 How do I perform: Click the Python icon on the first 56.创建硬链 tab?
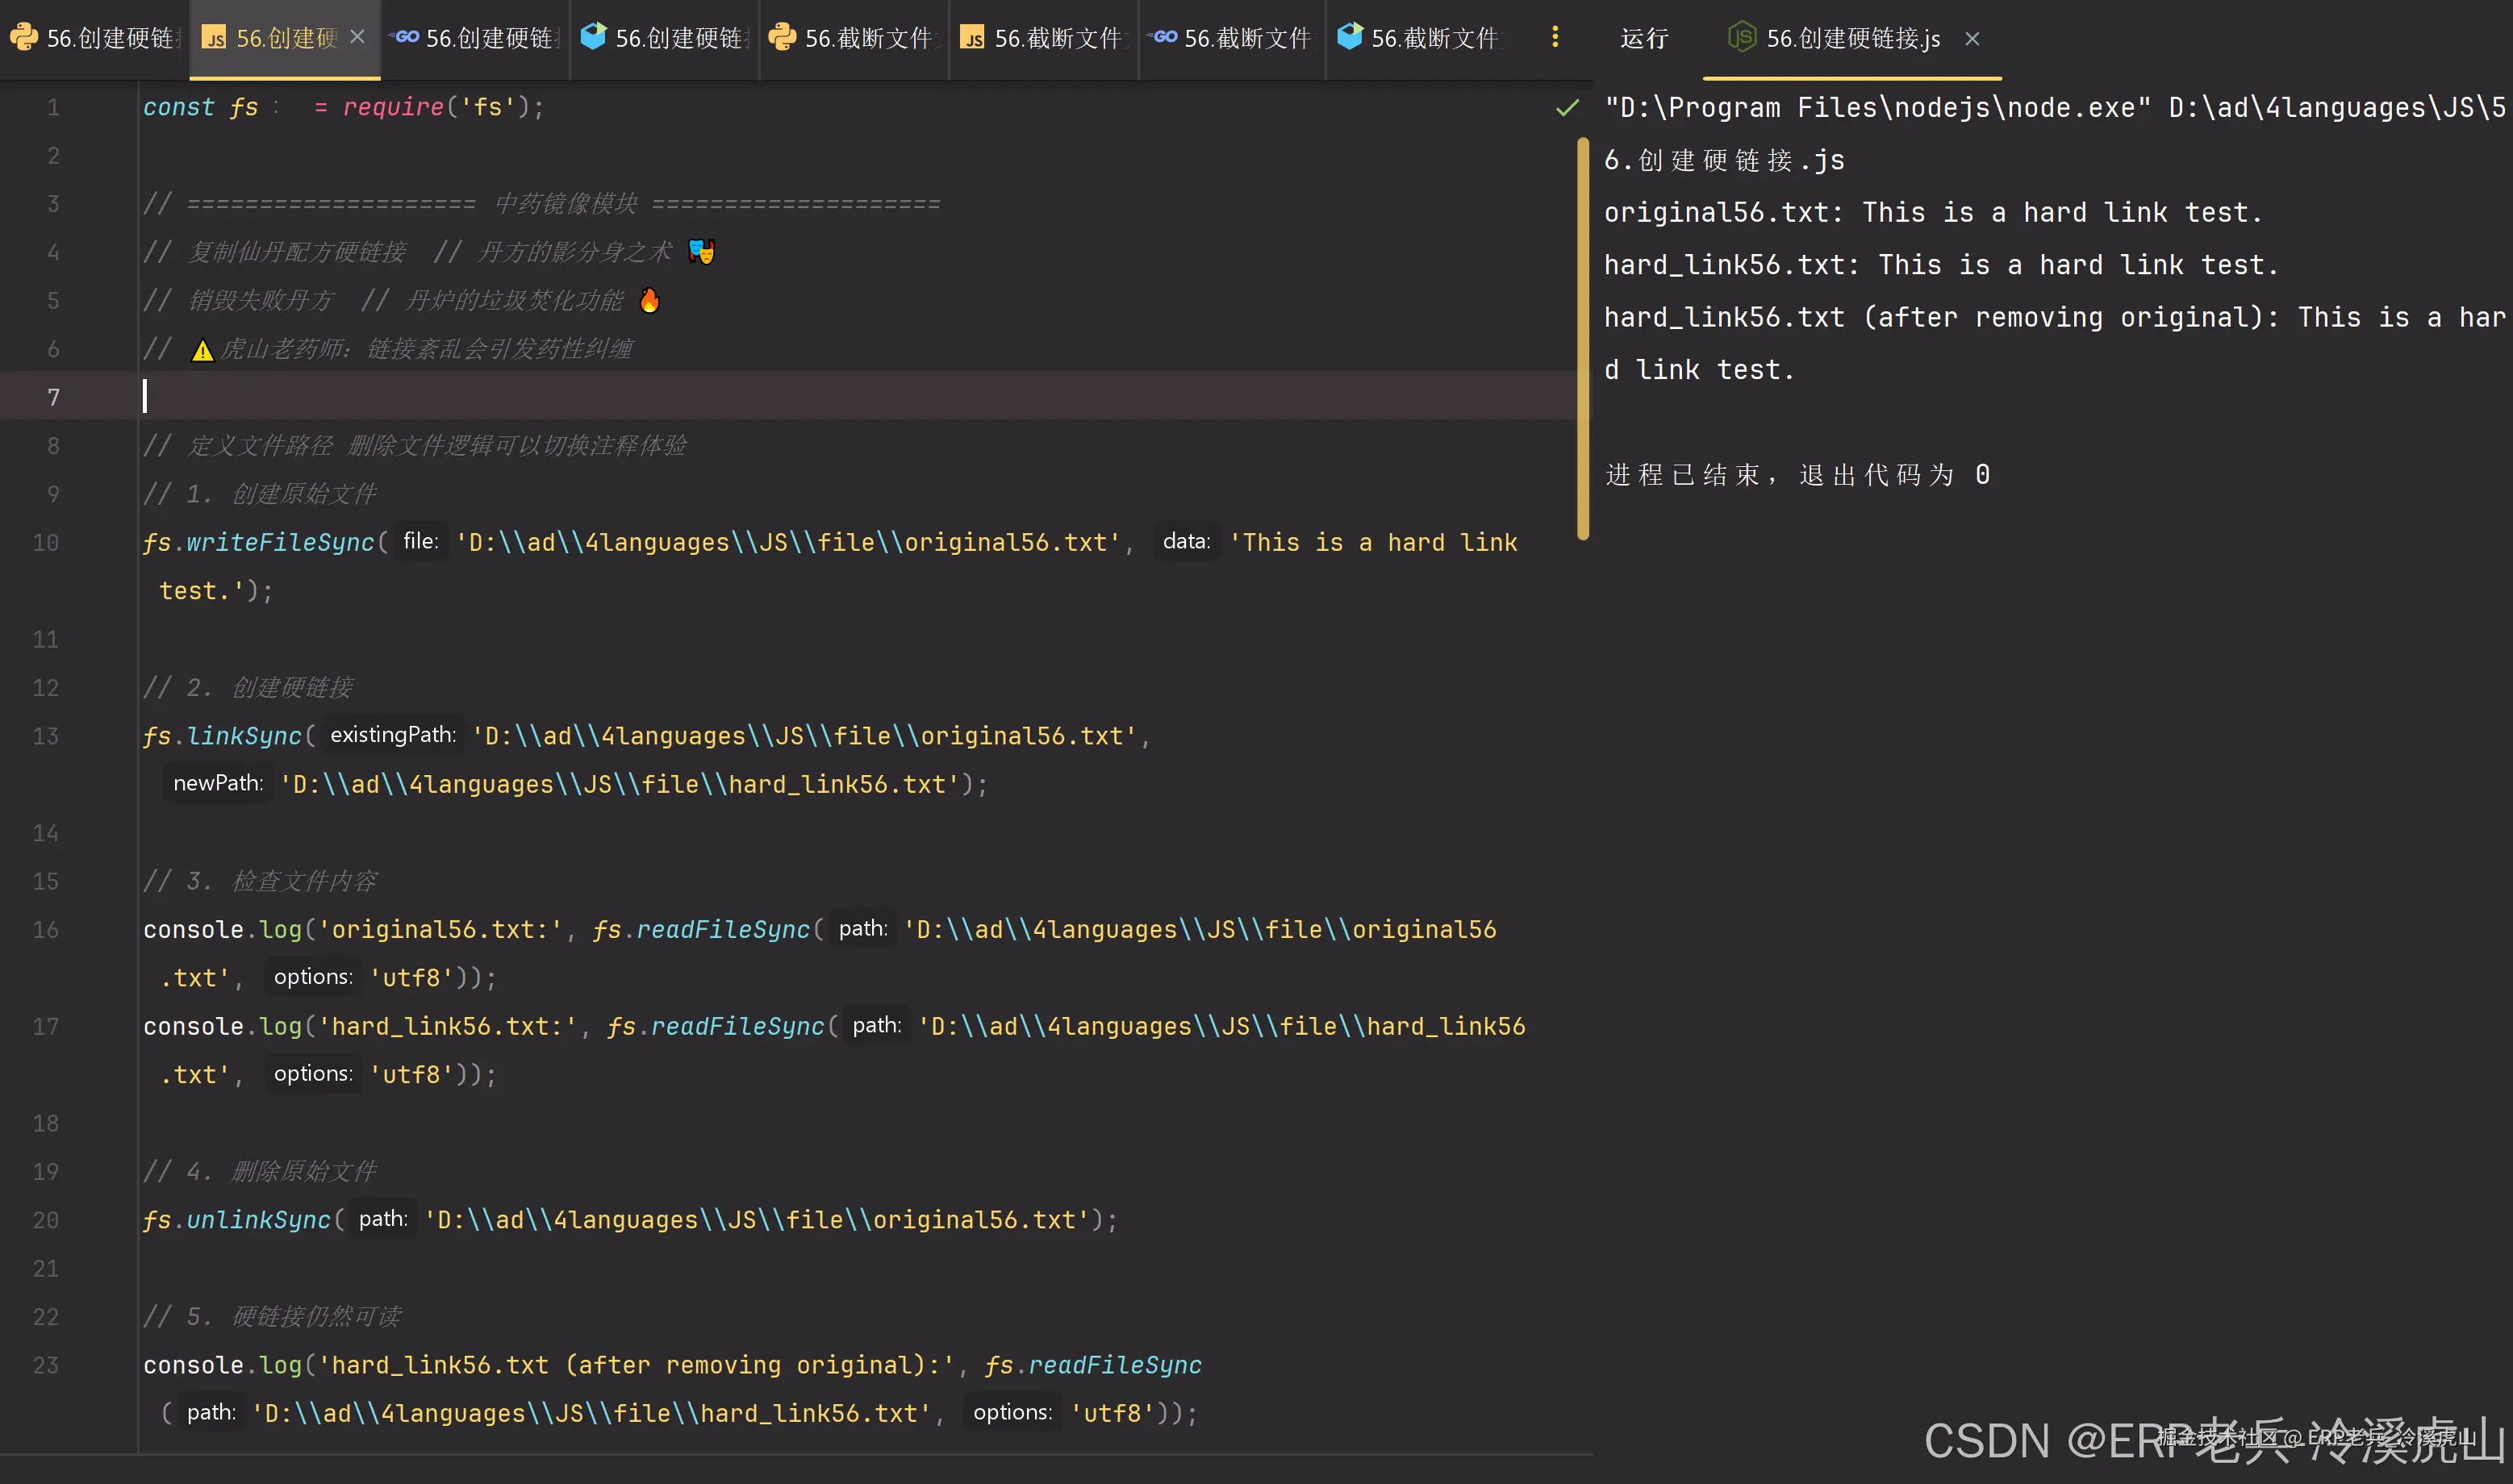pyautogui.click(x=24, y=38)
